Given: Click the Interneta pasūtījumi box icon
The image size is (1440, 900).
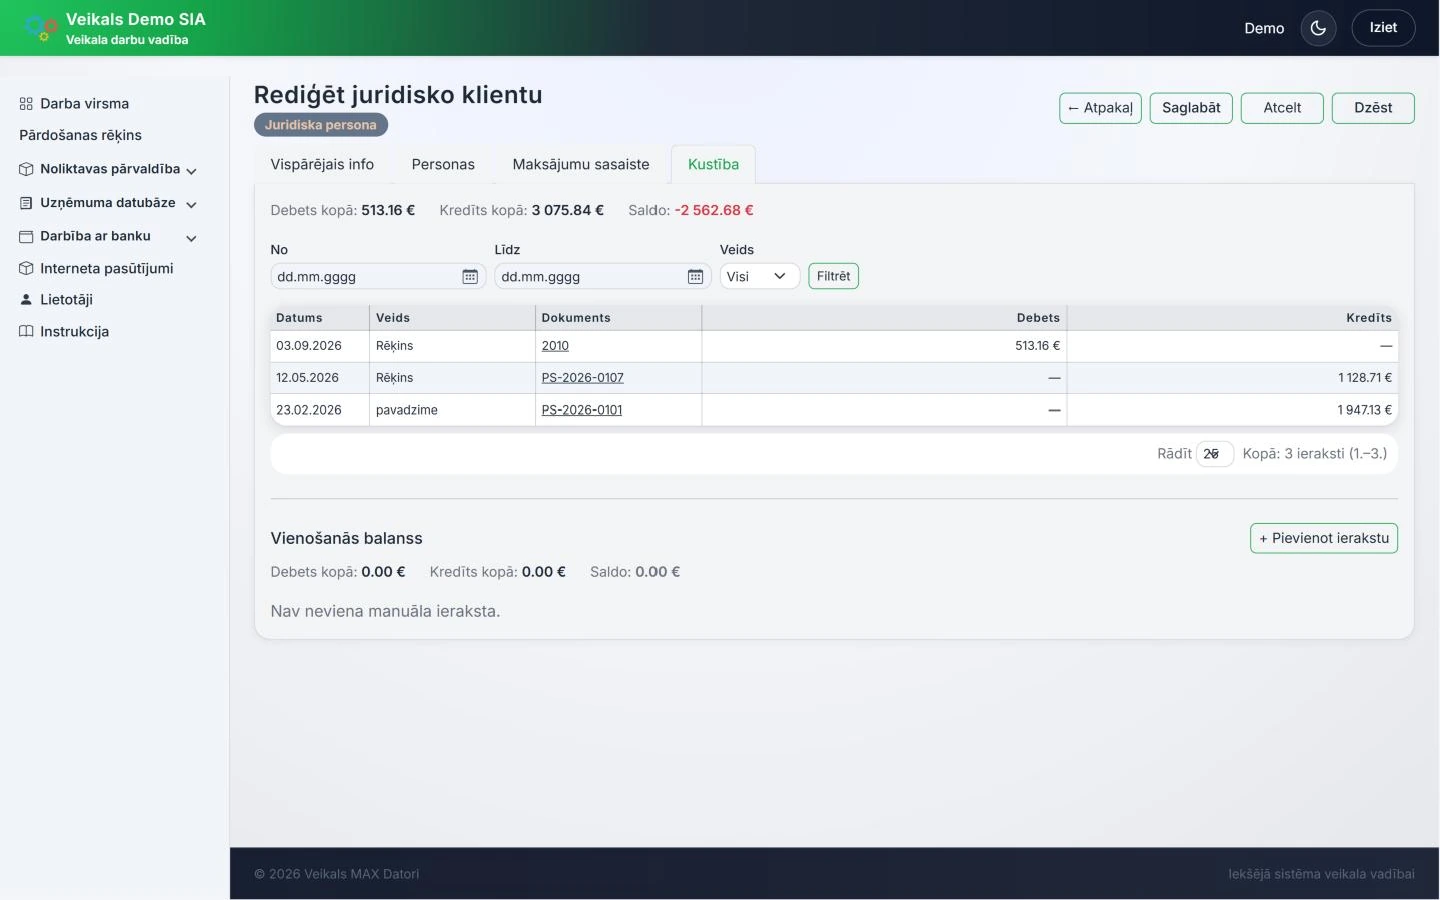Looking at the screenshot, I should pos(26,269).
